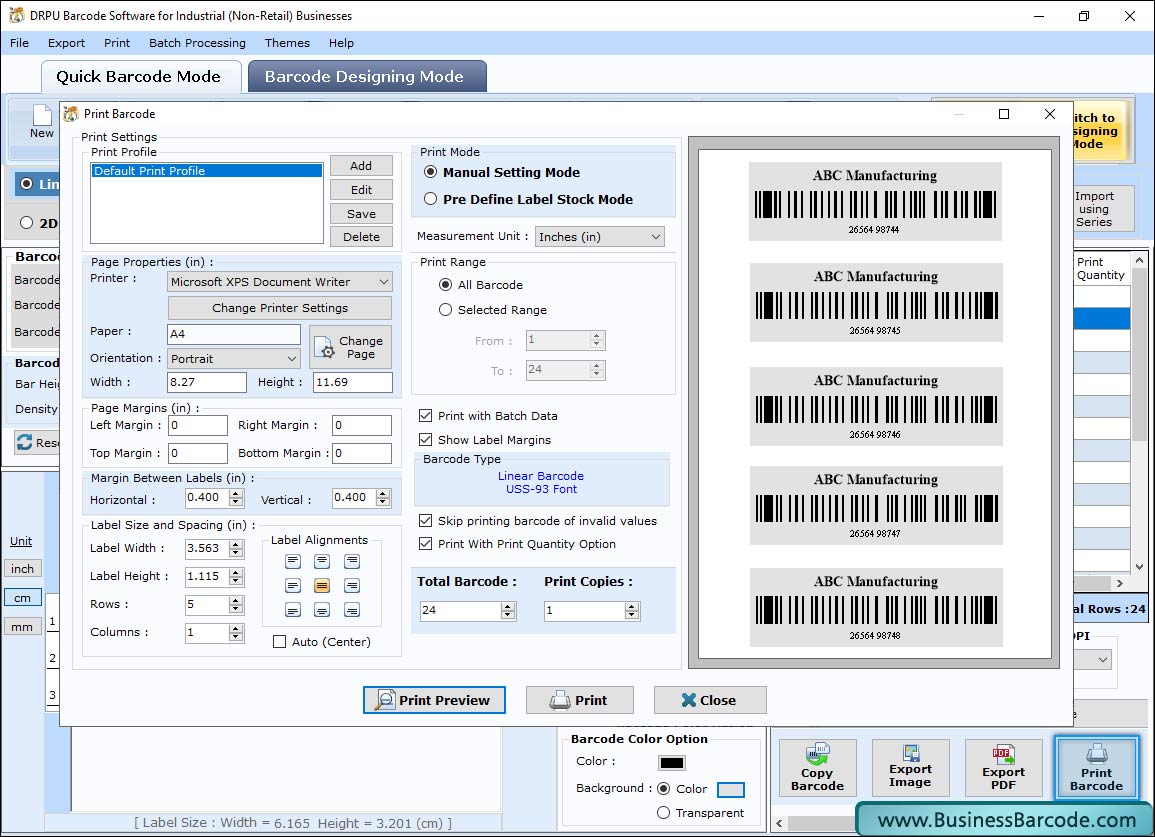The width and height of the screenshot is (1155, 837).
Task: Toggle Skip printing barcode of invalid values
Action: [x=425, y=520]
